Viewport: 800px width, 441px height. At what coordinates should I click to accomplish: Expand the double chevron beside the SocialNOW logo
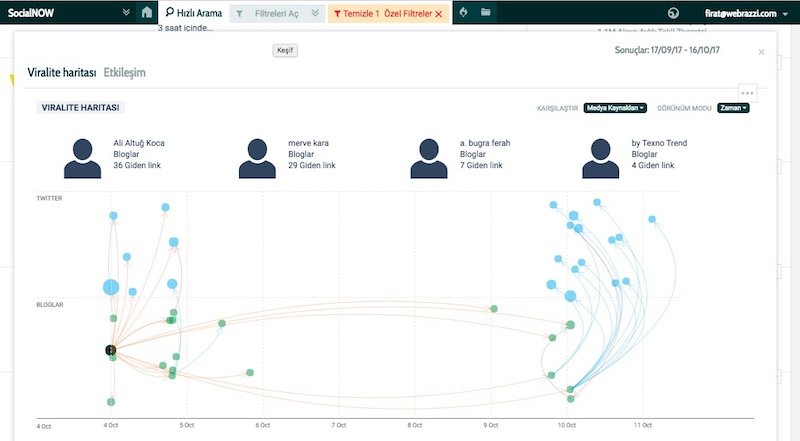click(125, 13)
